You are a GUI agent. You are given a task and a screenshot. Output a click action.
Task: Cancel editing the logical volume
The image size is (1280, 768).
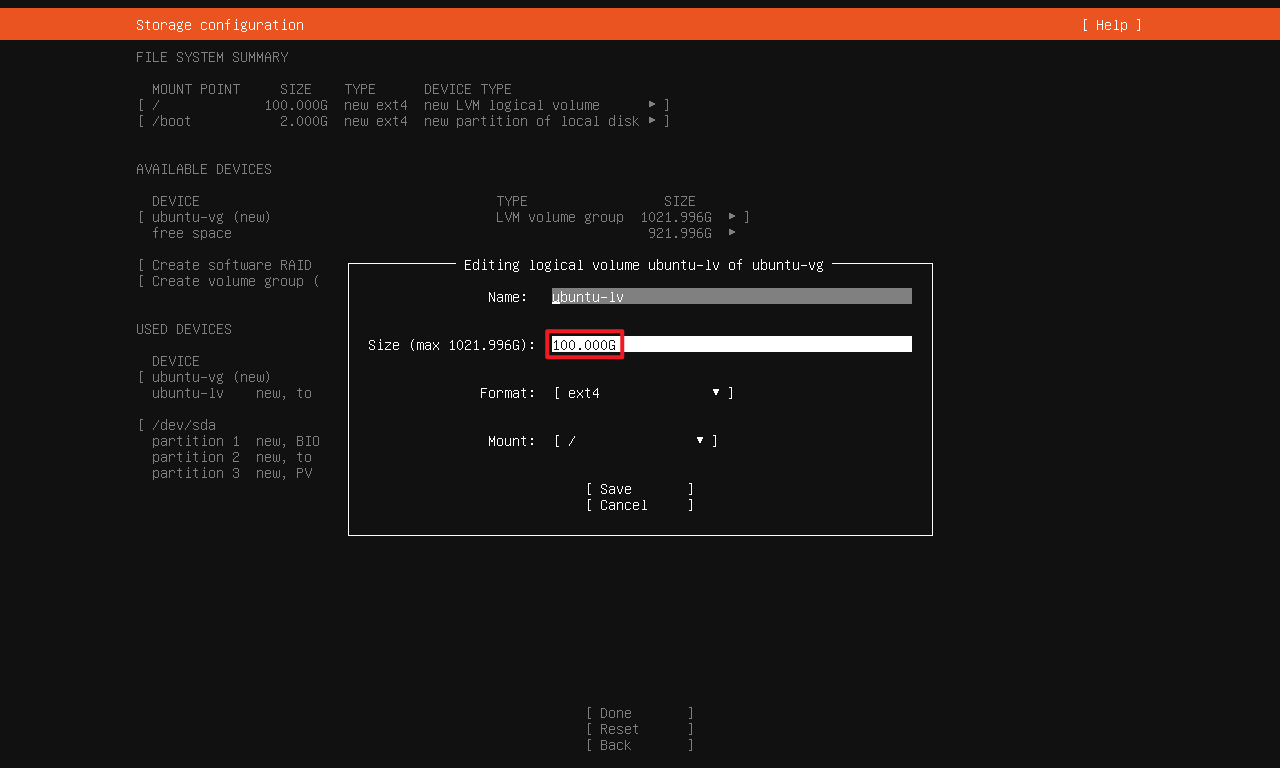(x=640, y=505)
